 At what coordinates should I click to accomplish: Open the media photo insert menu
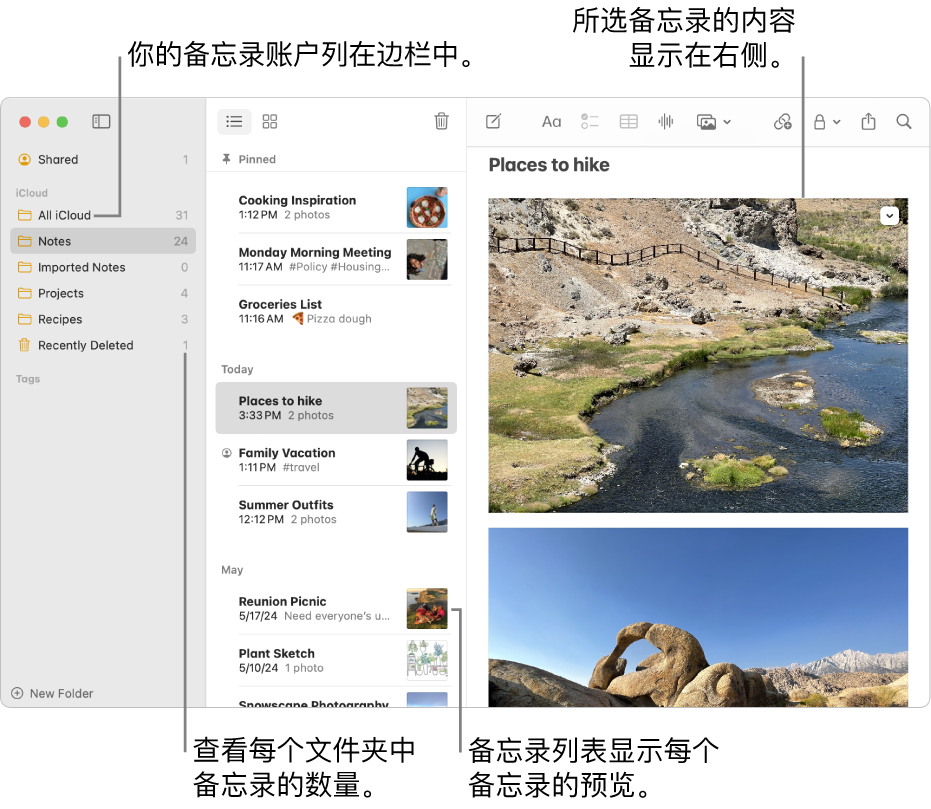[x=713, y=122]
